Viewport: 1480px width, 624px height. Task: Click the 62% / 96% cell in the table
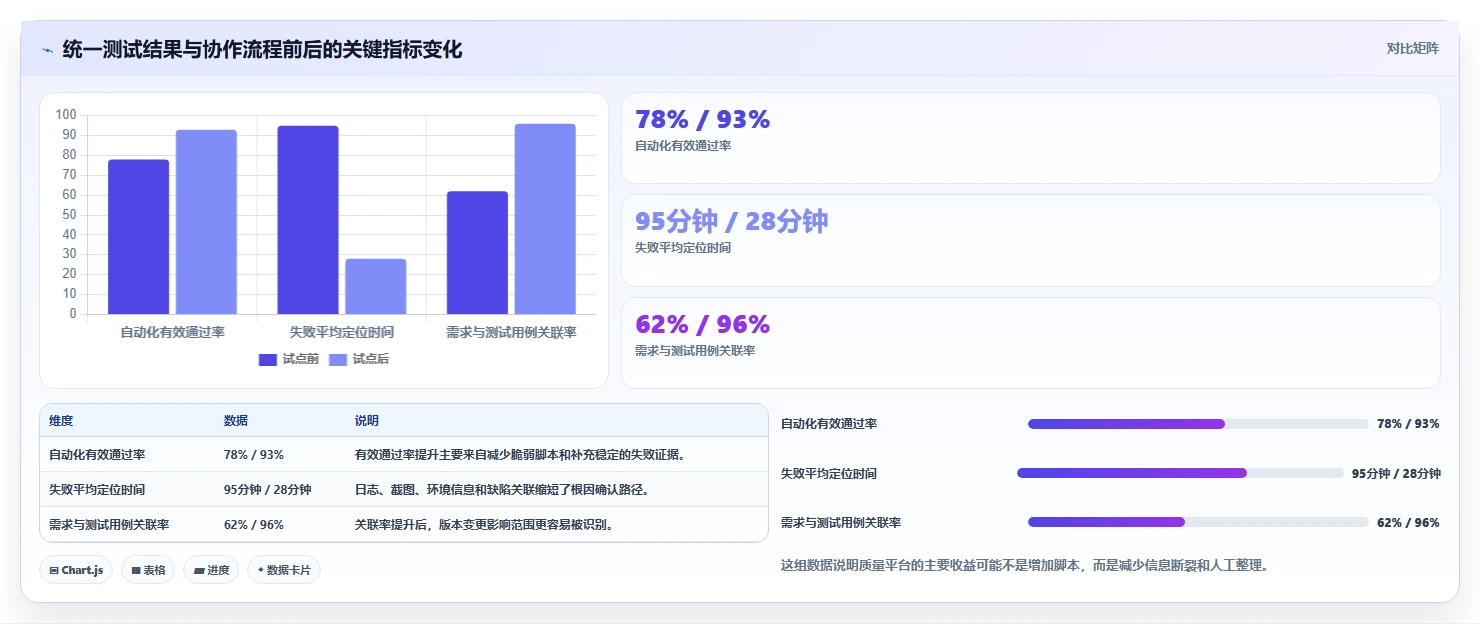(254, 524)
